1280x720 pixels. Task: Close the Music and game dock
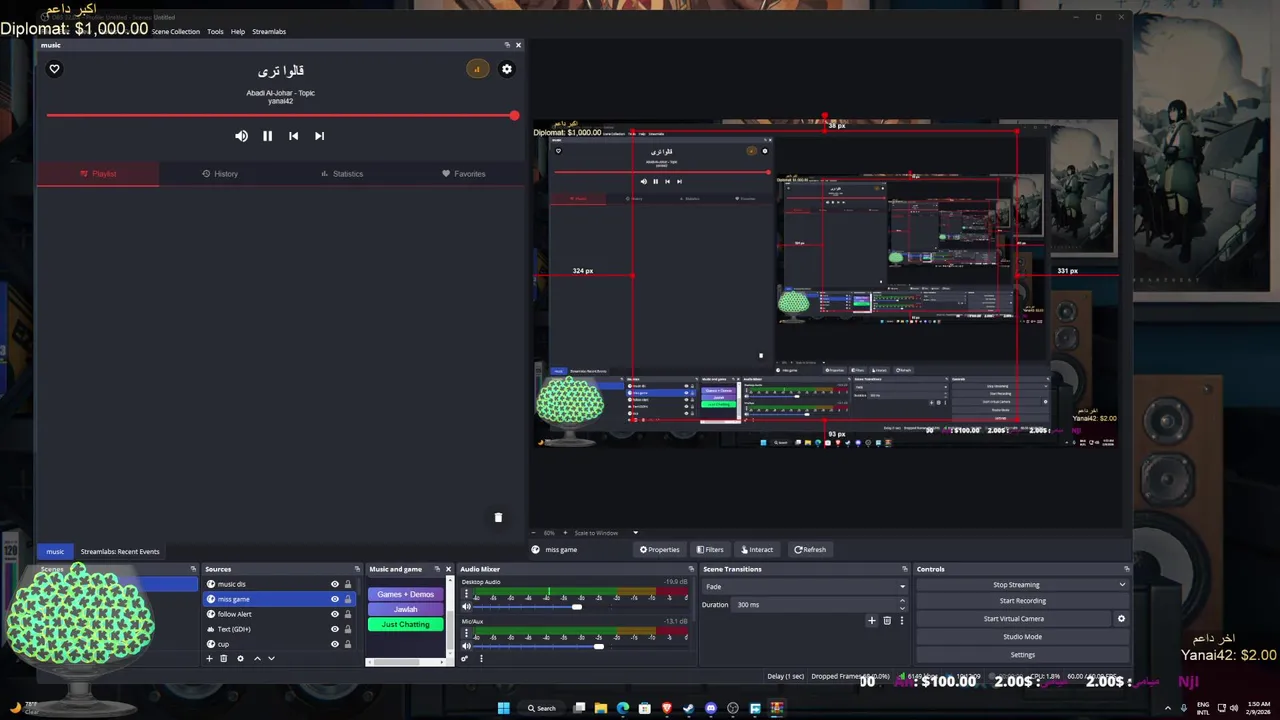tap(448, 569)
